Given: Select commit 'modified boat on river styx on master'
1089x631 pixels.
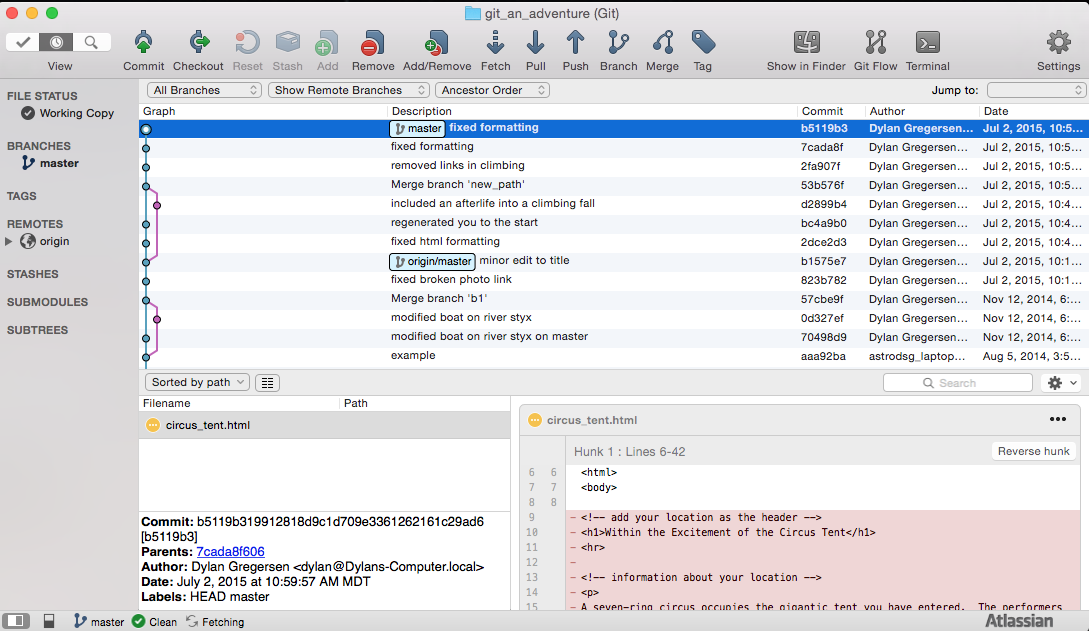Looking at the screenshot, I should coord(613,337).
